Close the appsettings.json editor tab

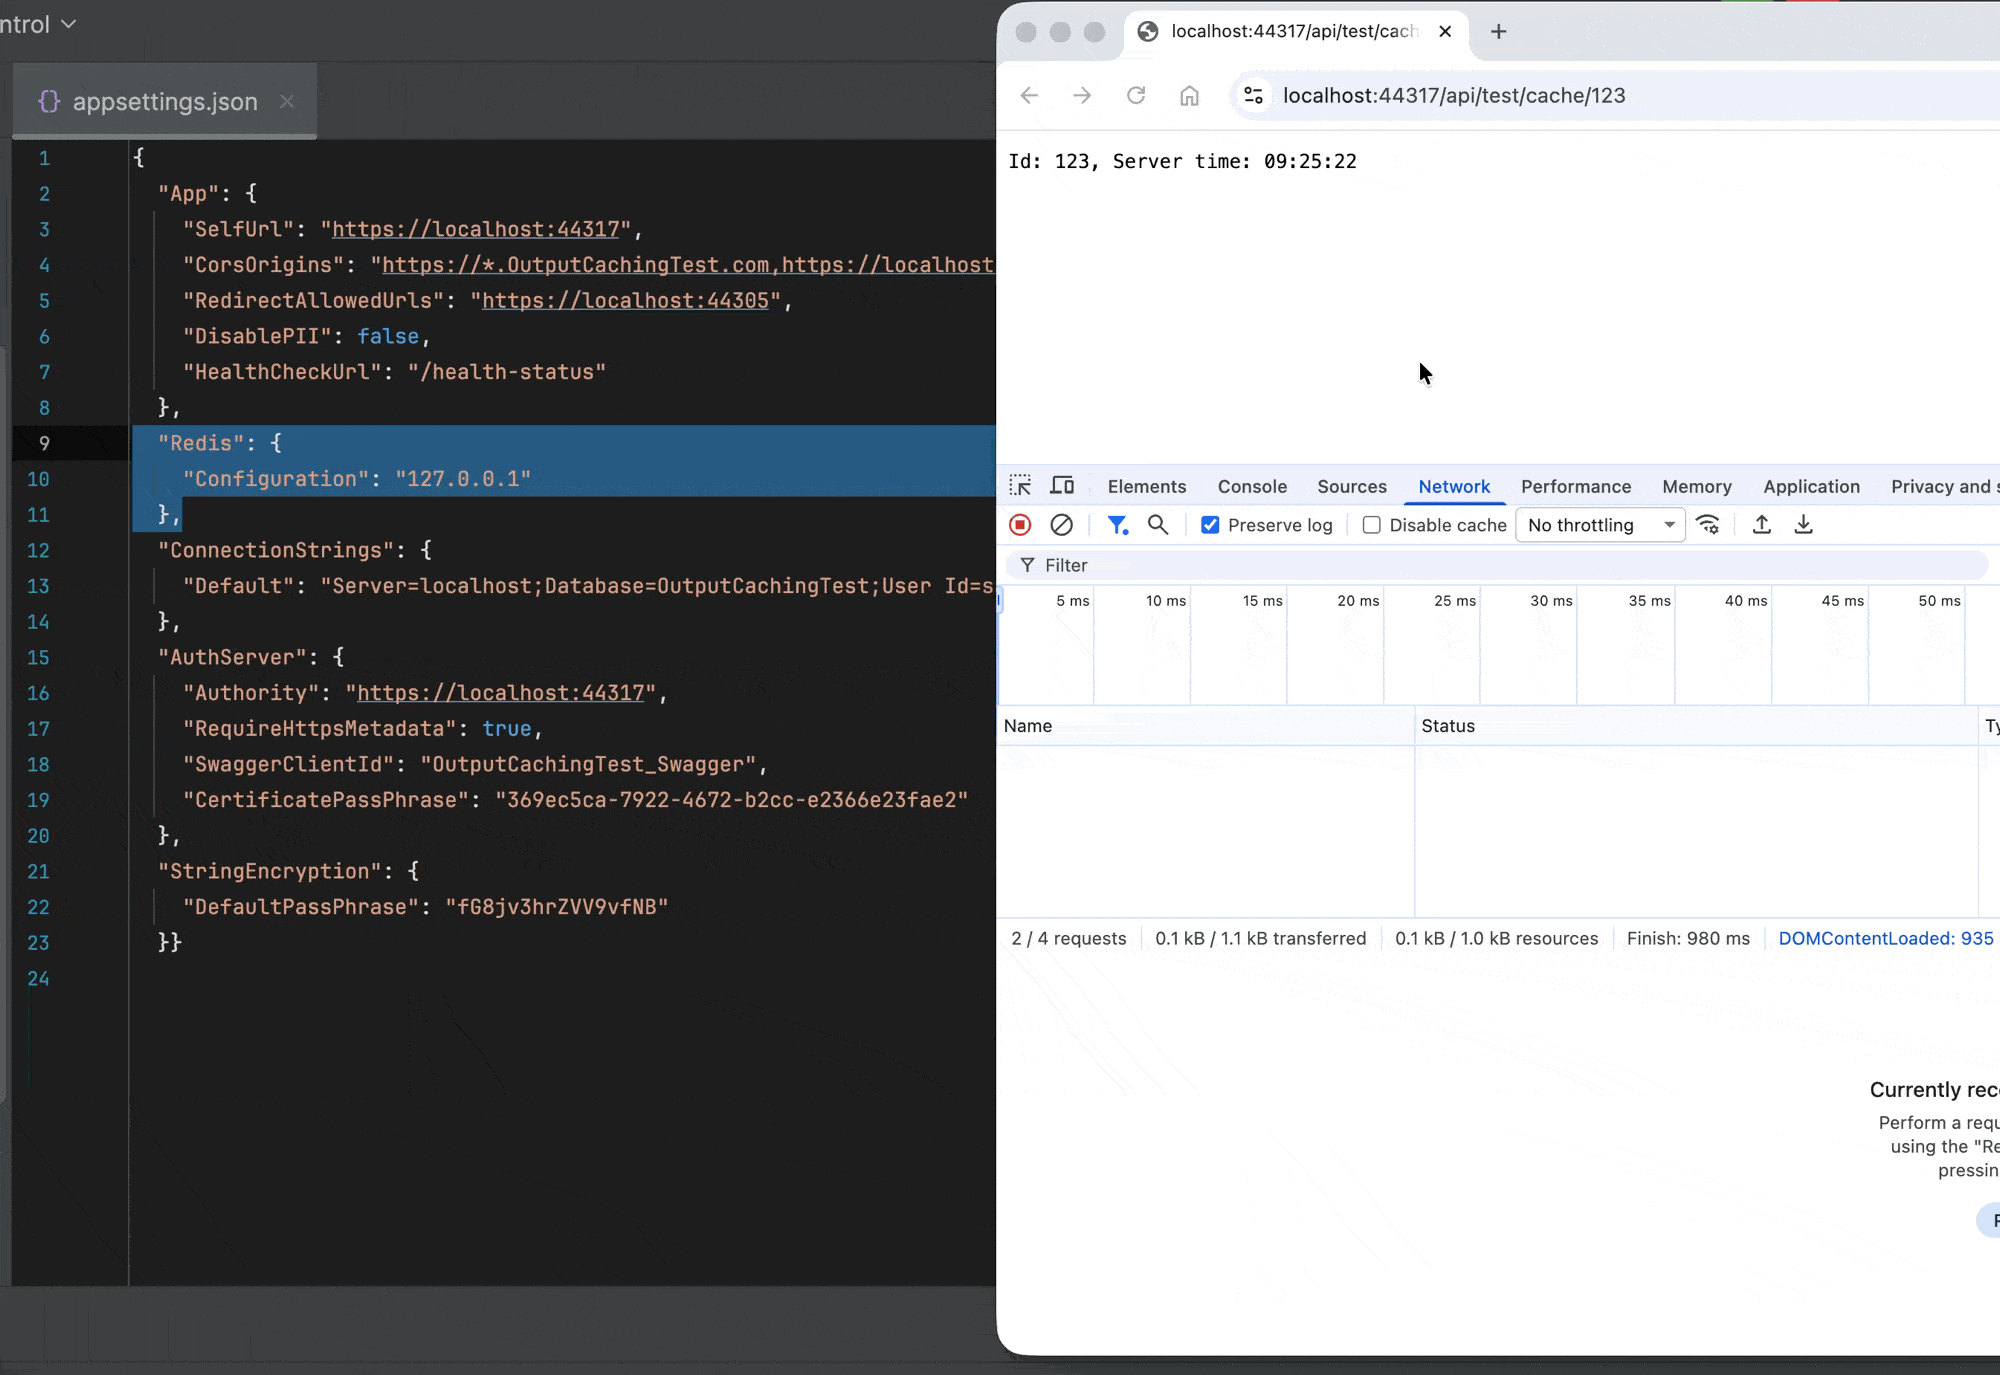[x=287, y=102]
